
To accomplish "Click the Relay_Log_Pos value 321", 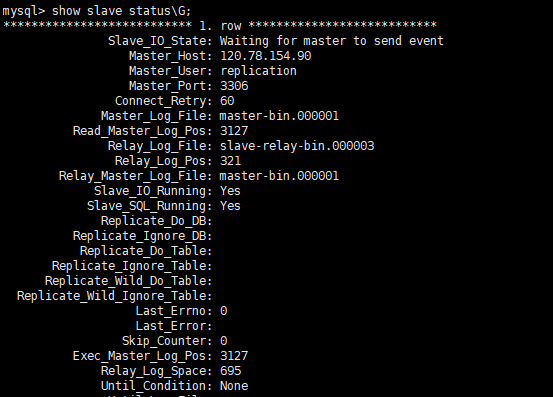I will point(230,161).
